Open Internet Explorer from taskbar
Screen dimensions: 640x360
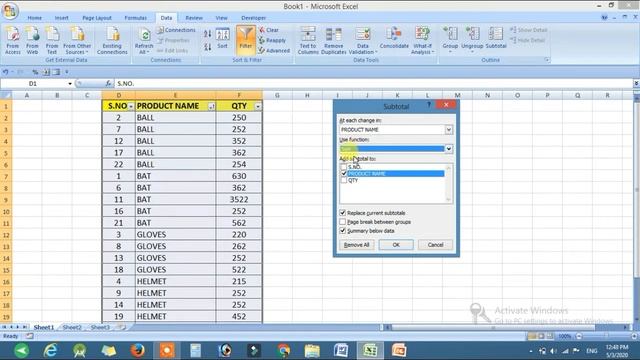[50, 350]
